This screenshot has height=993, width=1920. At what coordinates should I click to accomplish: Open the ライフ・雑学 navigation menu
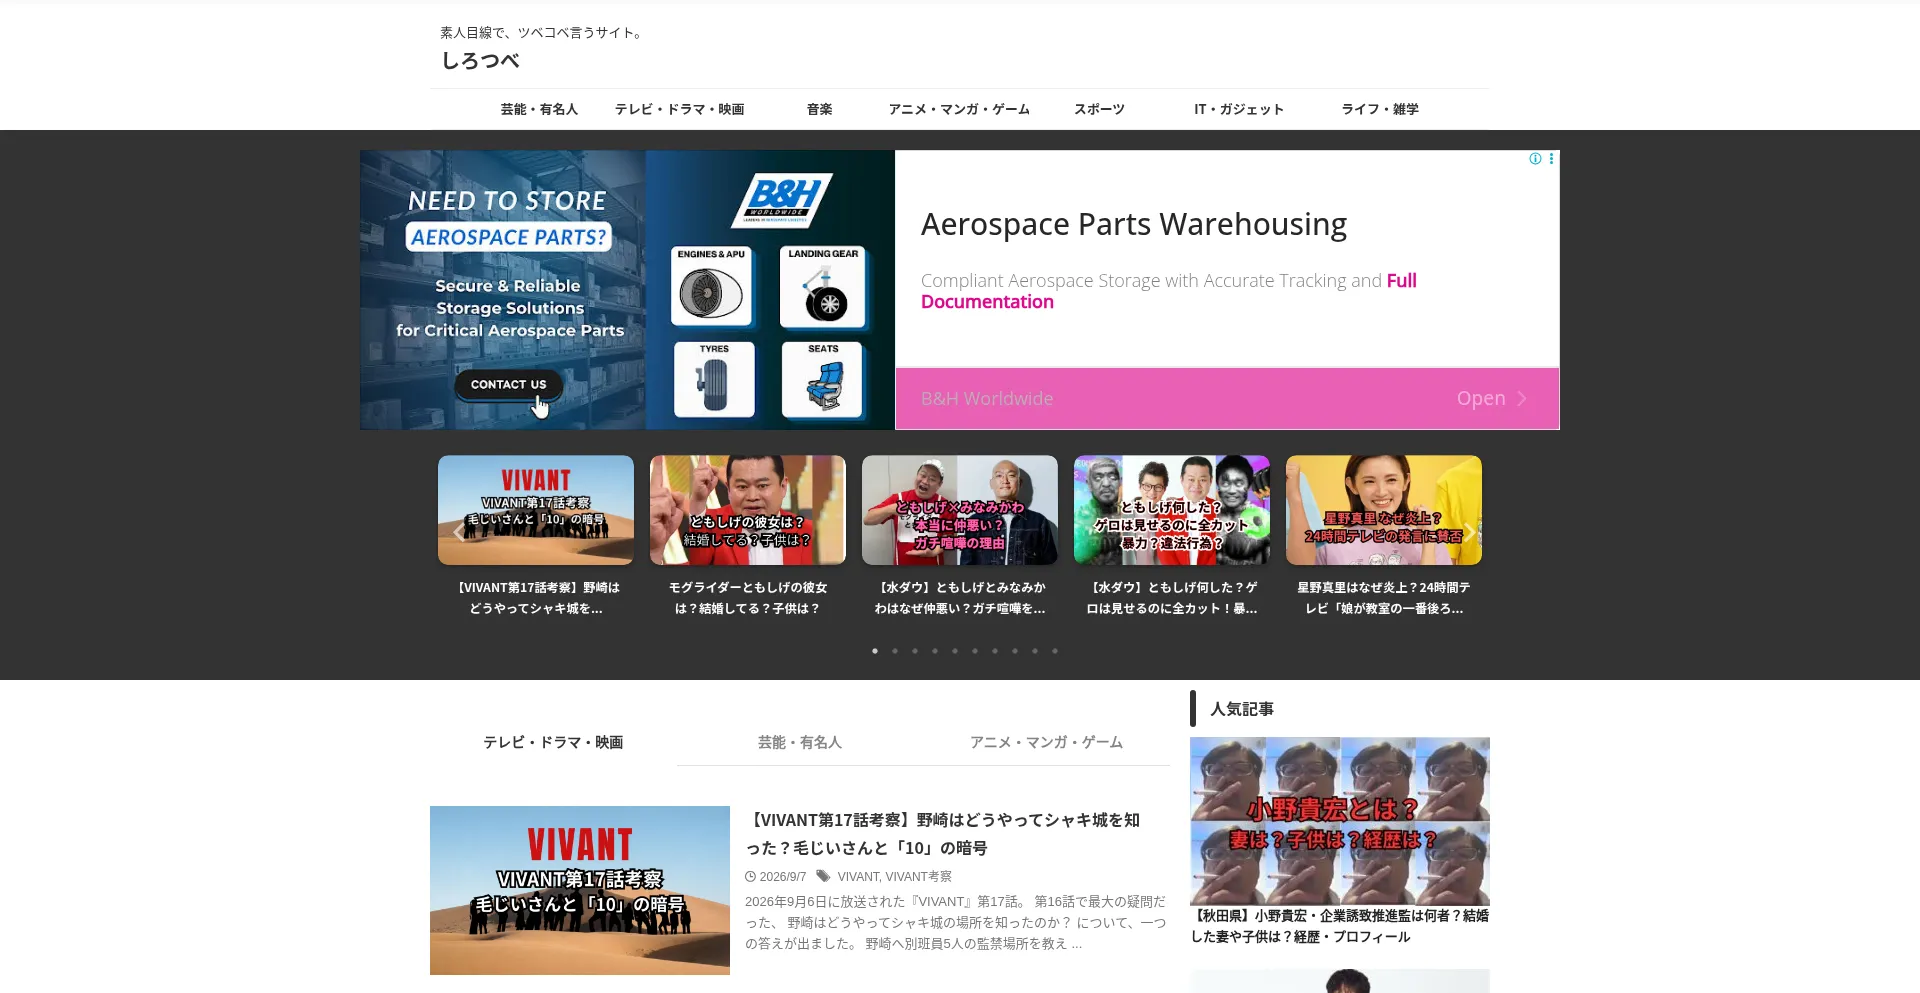point(1379,109)
